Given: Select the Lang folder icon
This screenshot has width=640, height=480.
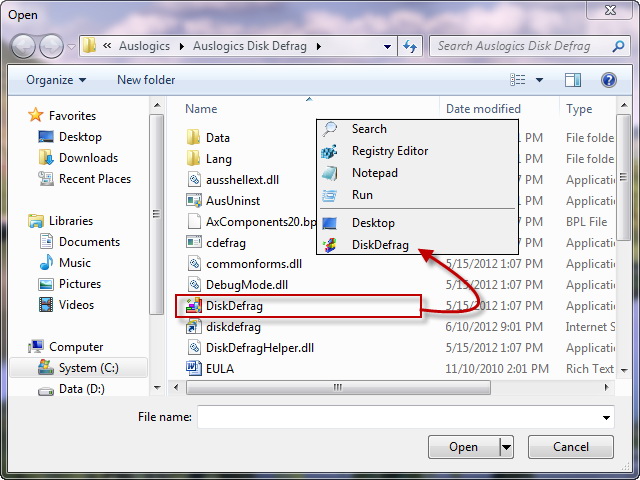Looking at the screenshot, I should 193,158.
